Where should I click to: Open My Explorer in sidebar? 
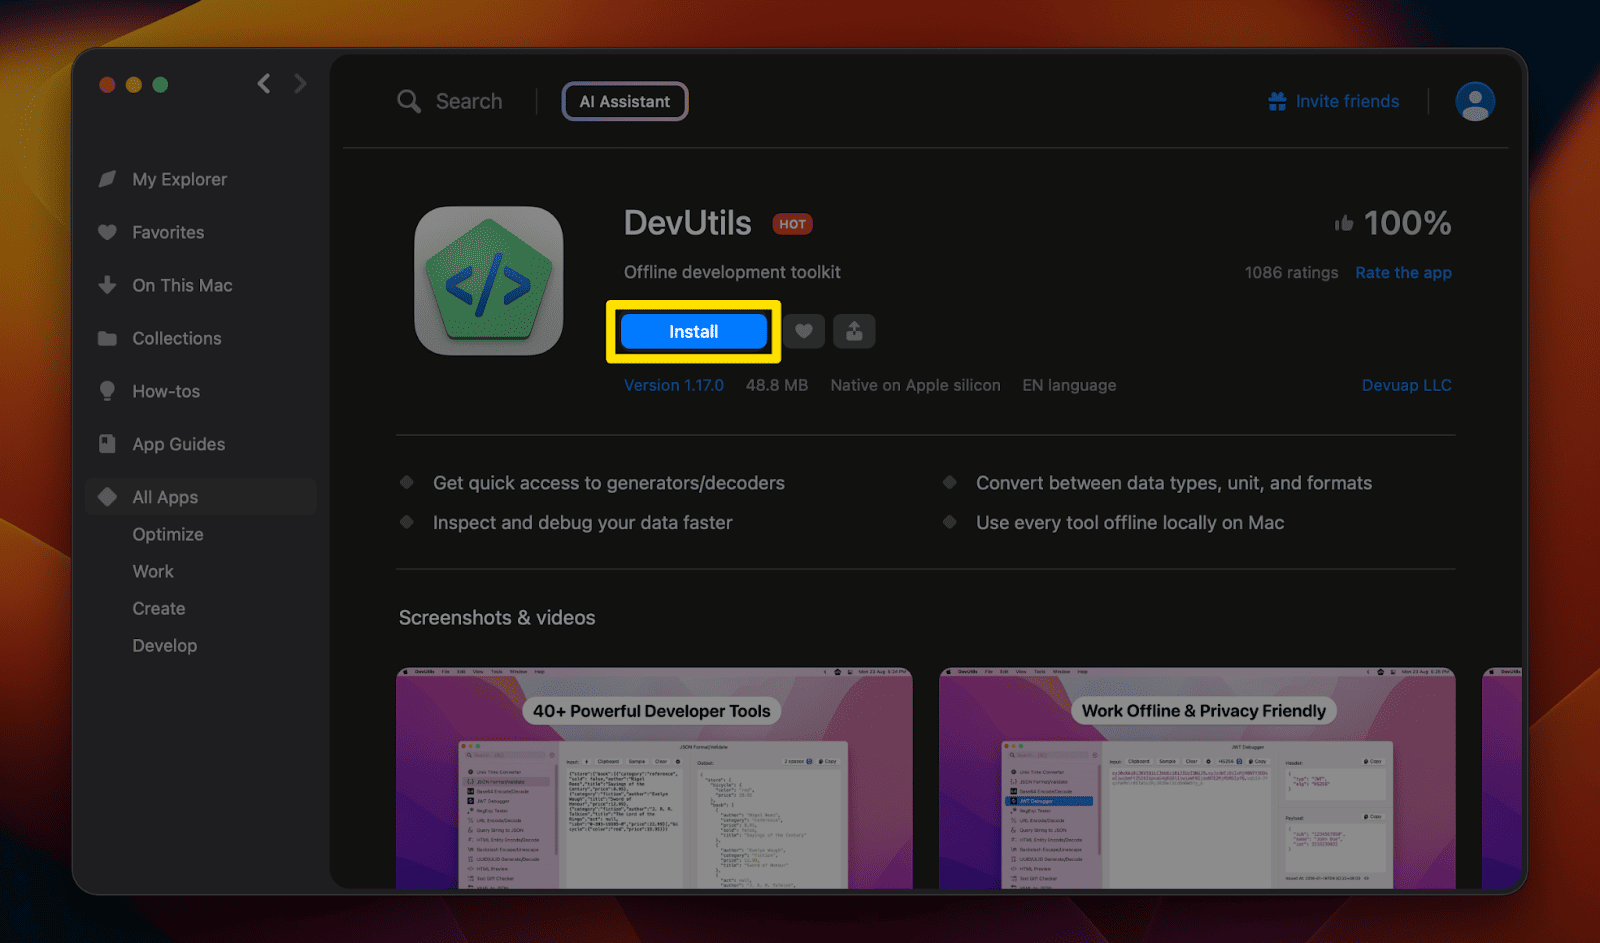click(180, 179)
